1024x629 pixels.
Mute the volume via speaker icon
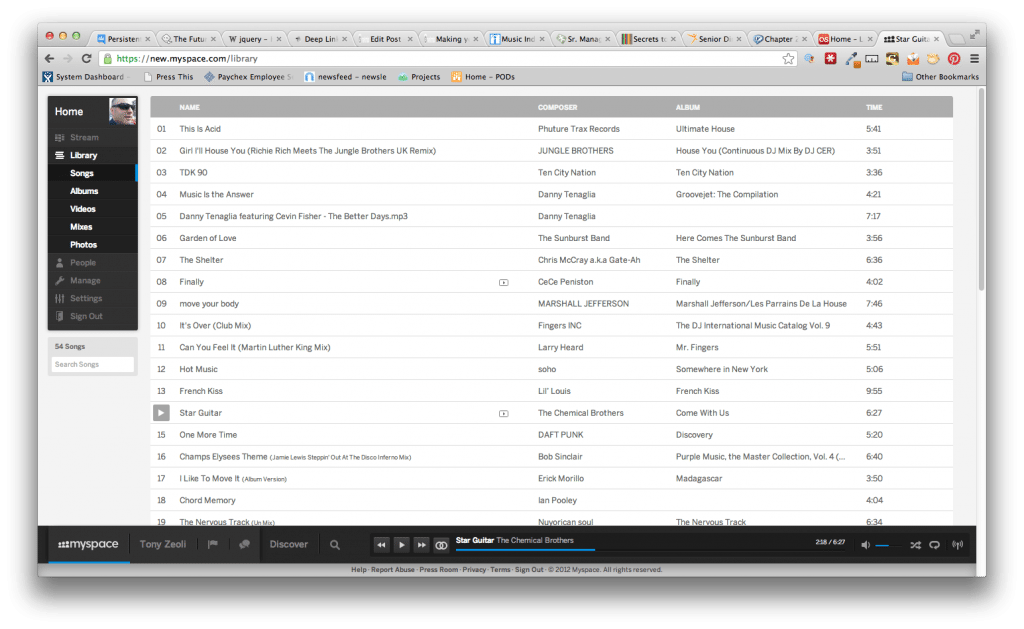(865, 545)
